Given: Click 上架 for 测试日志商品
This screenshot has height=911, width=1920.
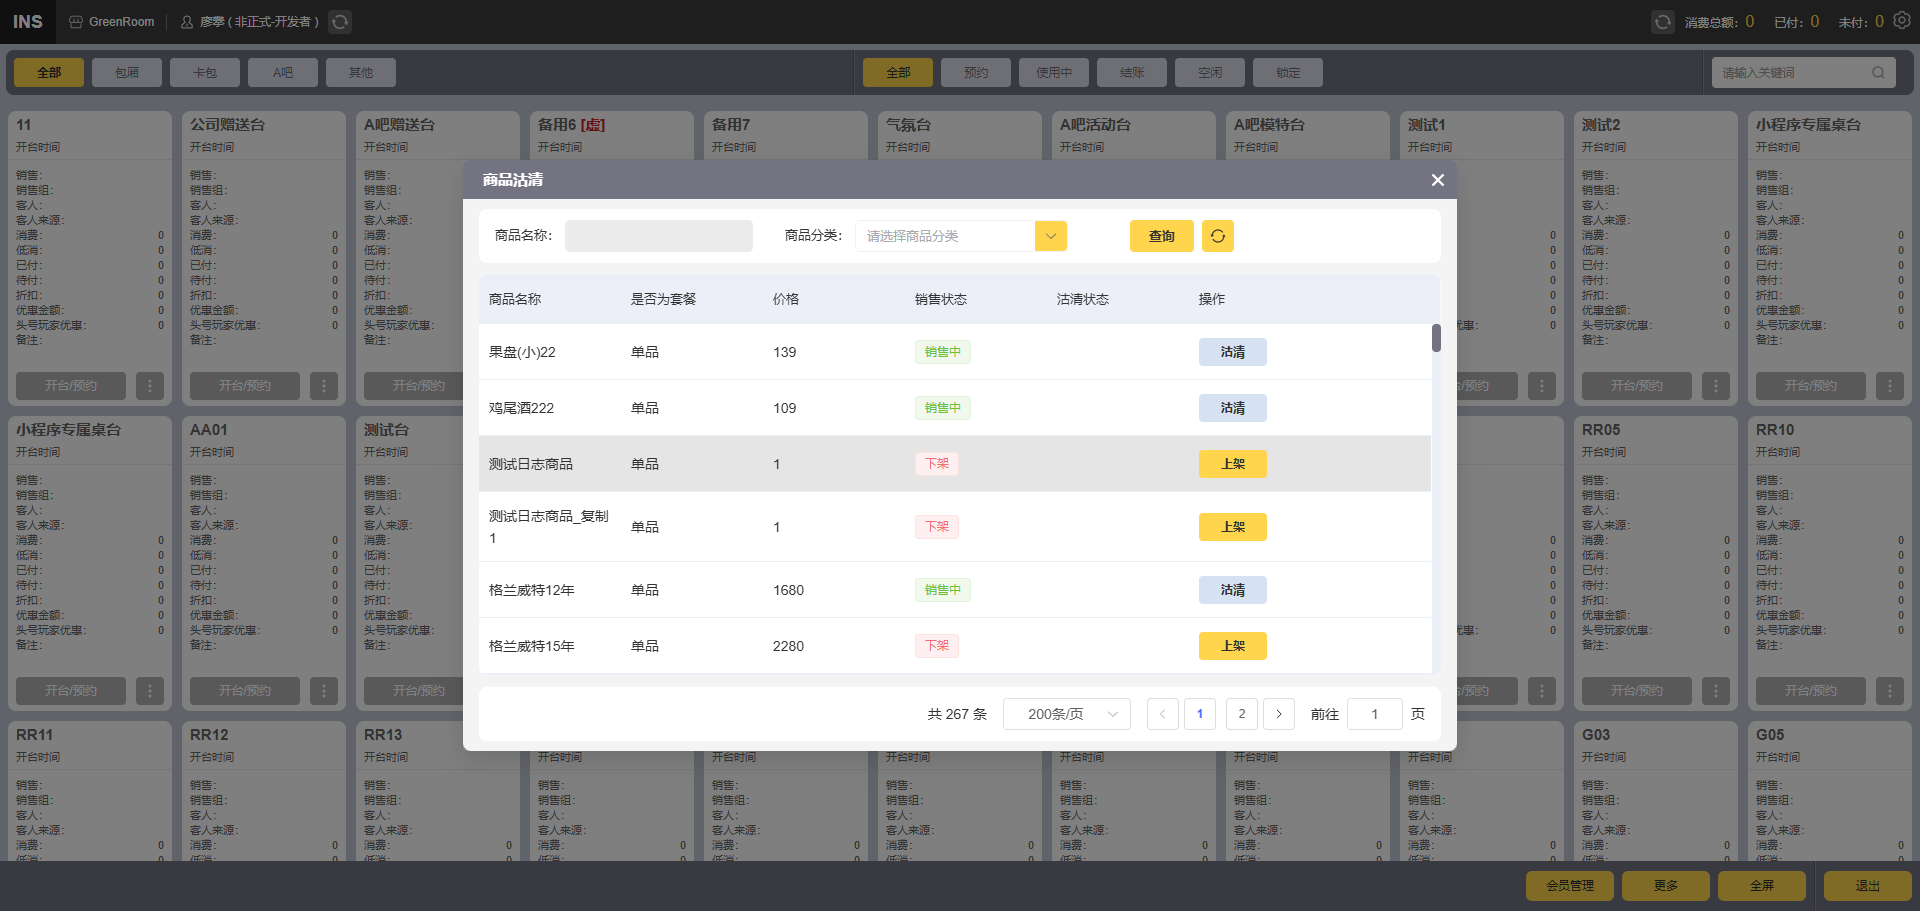Looking at the screenshot, I should pyautogui.click(x=1233, y=464).
